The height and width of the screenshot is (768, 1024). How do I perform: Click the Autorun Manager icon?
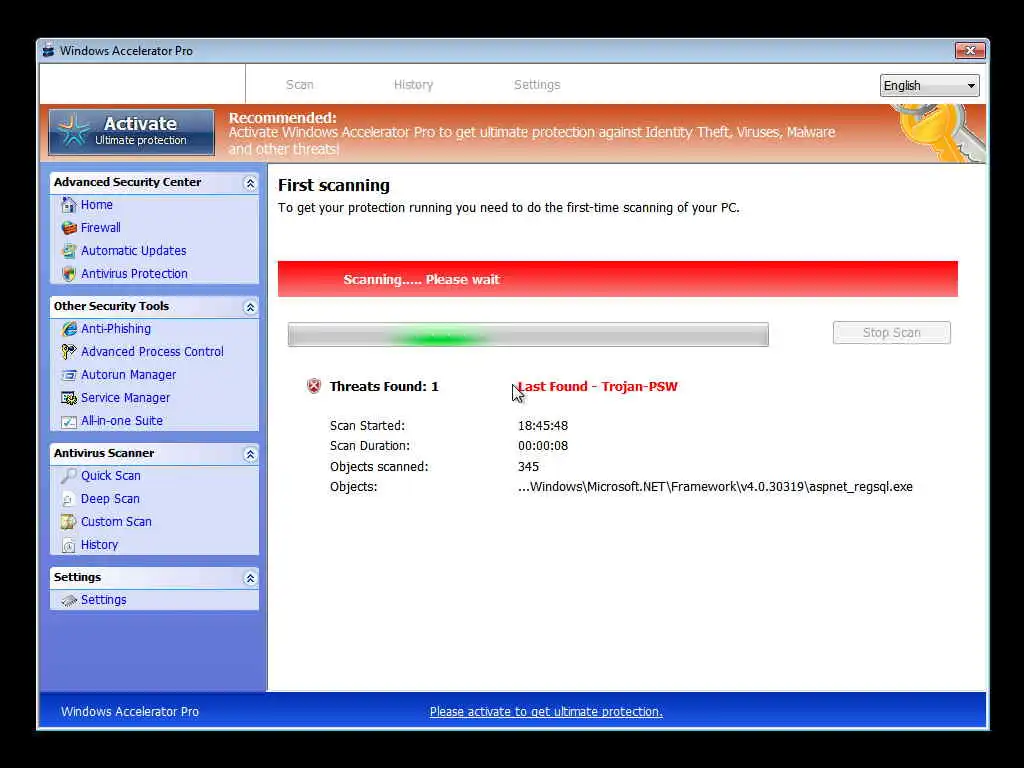[x=69, y=375]
